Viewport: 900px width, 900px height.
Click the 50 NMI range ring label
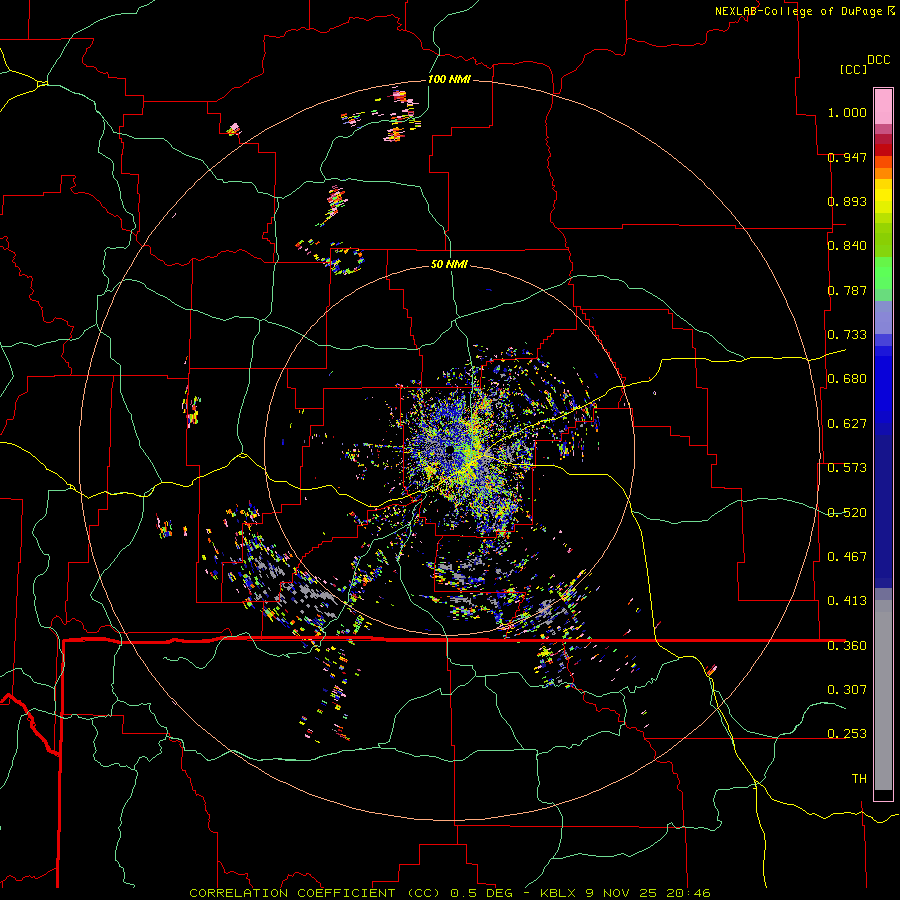click(449, 264)
